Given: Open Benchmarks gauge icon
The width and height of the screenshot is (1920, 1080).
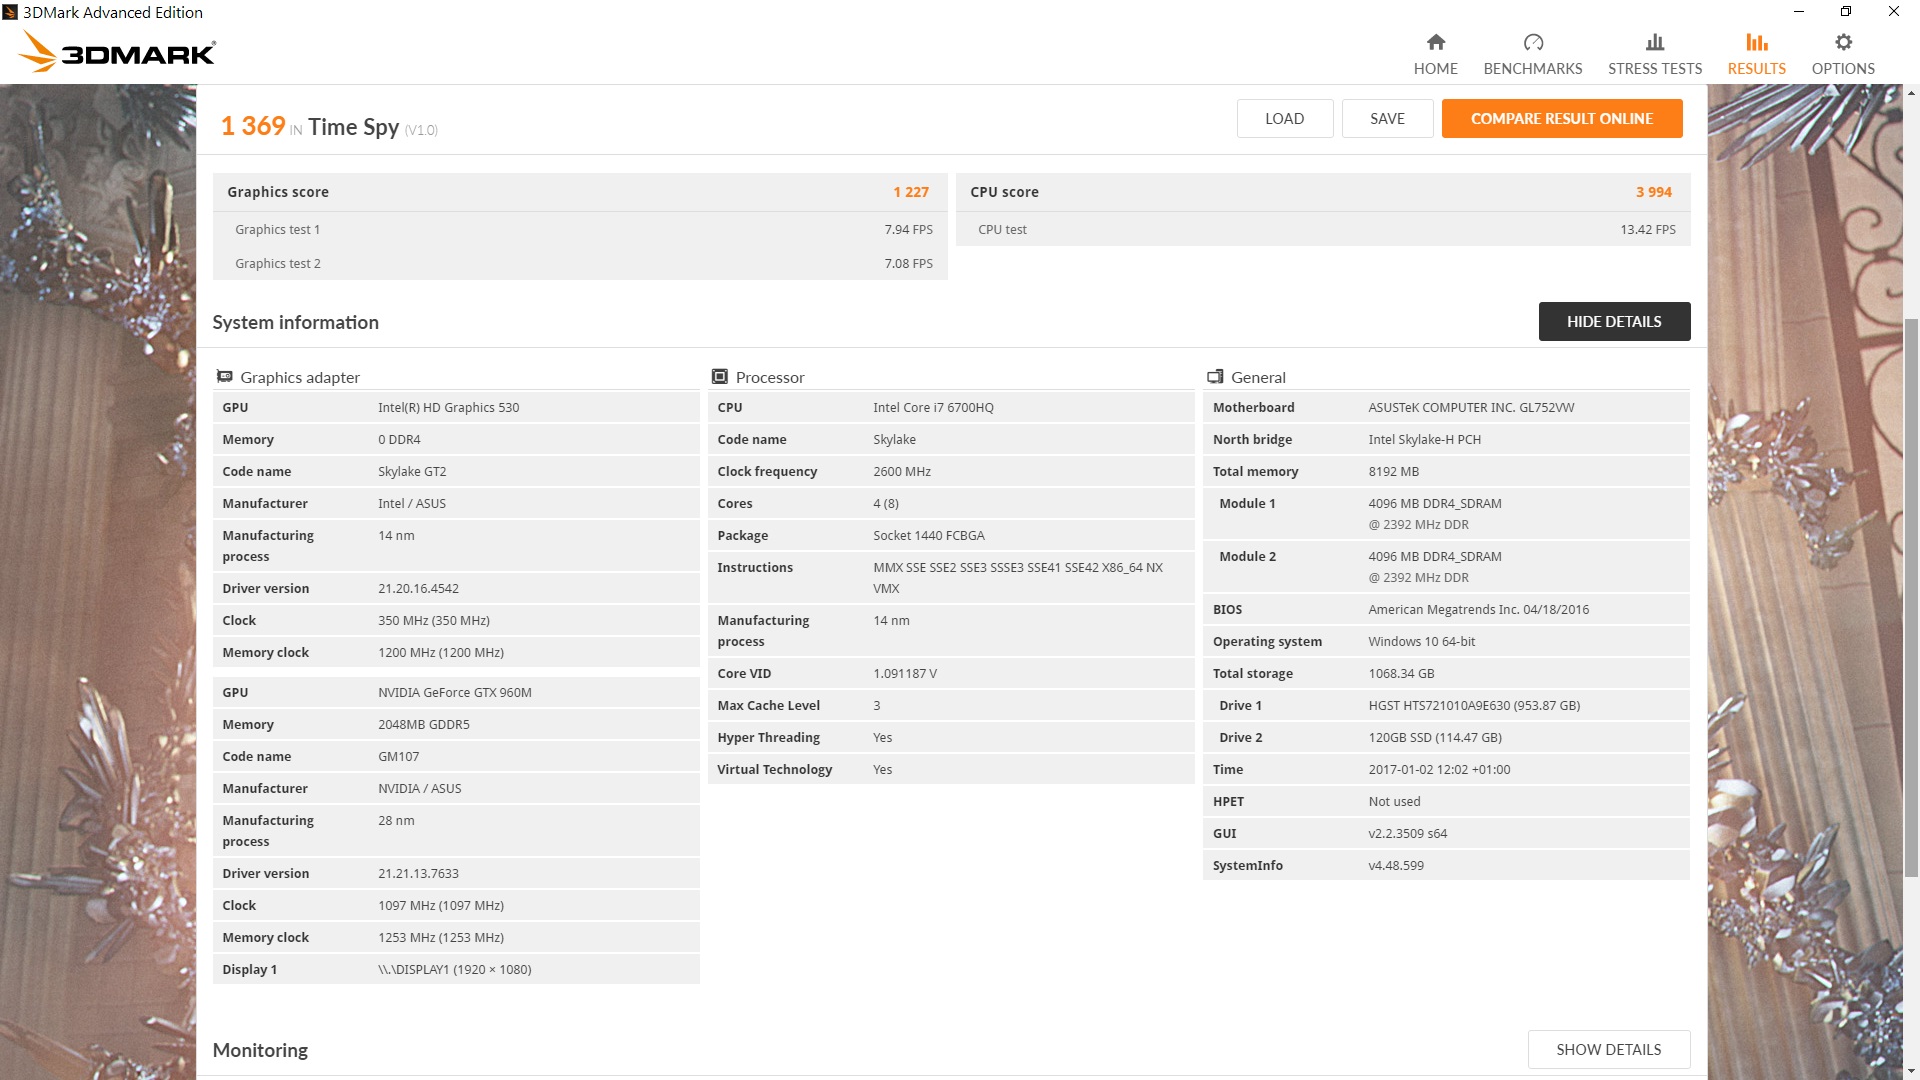Looking at the screenshot, I should coord(1533,42).
